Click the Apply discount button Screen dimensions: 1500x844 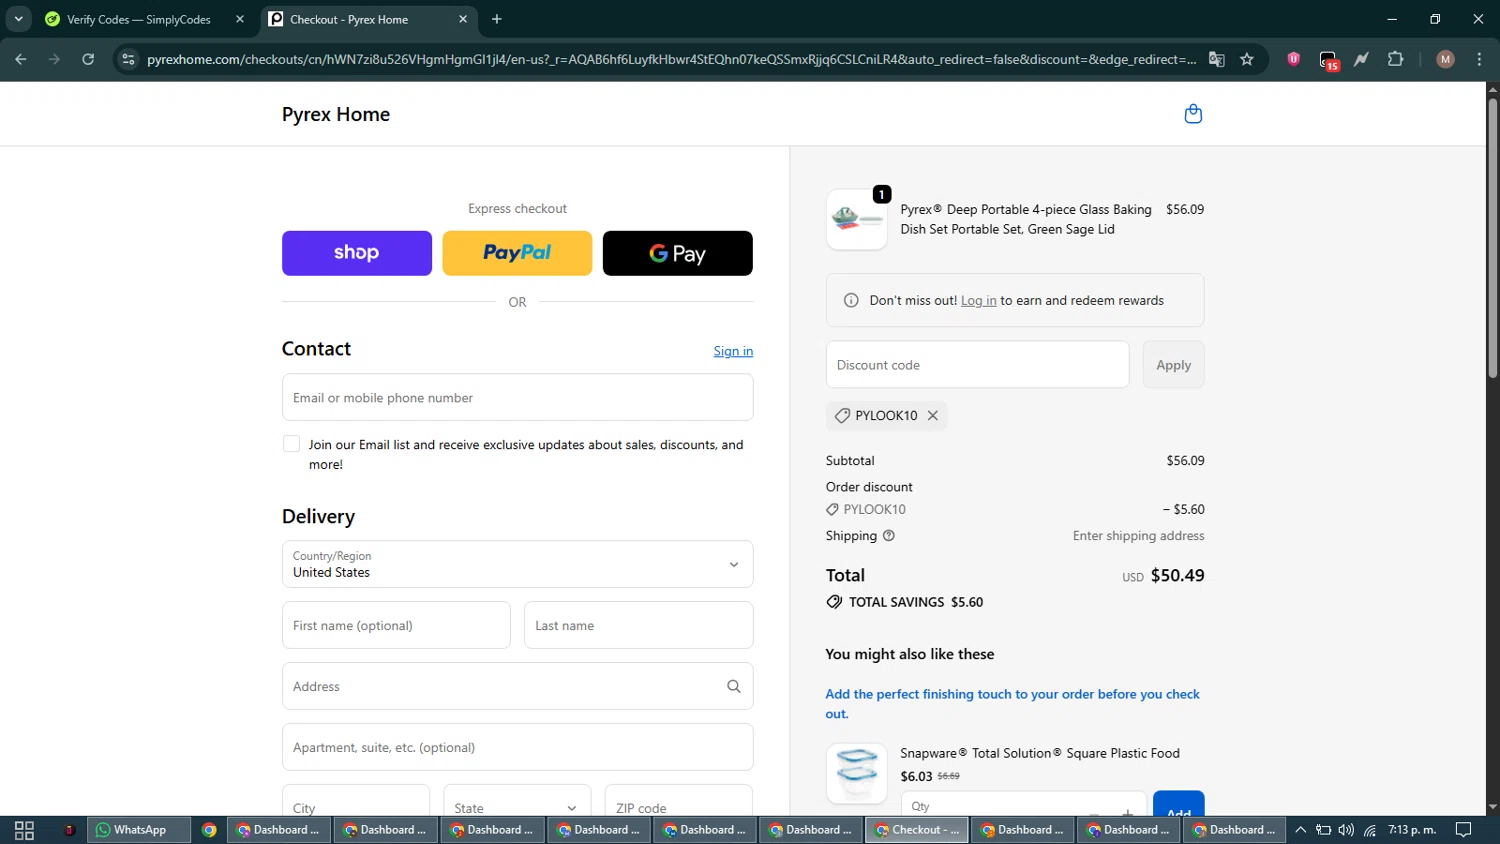(1173, 365)
